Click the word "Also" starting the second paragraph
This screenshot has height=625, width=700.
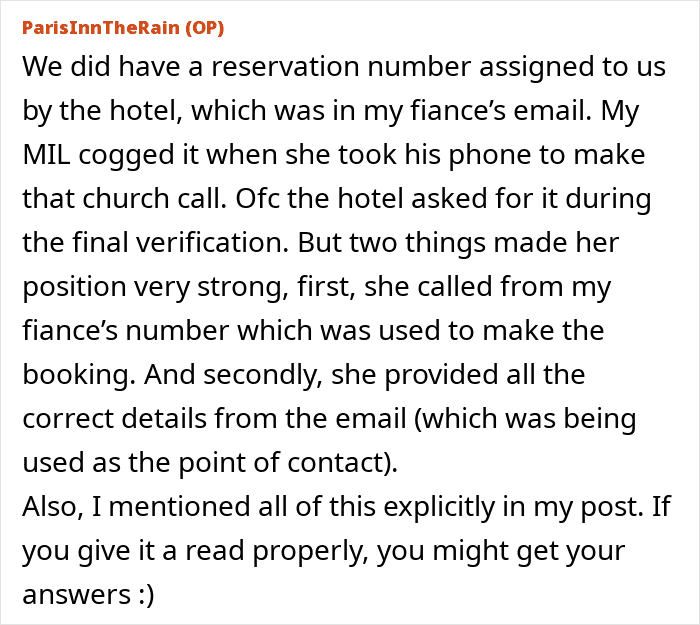pos(53,507)
